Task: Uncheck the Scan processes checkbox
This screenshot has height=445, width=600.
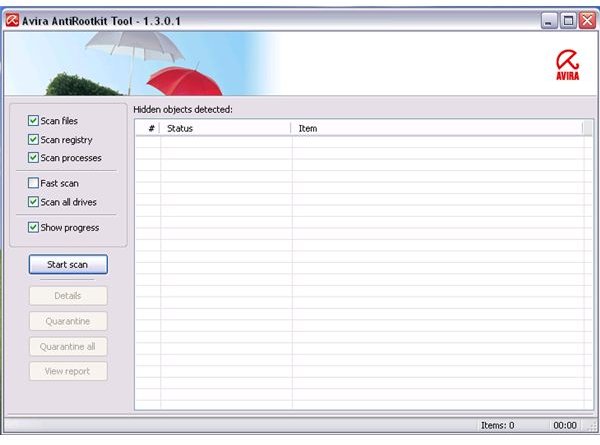Action: tap(33, 157)
